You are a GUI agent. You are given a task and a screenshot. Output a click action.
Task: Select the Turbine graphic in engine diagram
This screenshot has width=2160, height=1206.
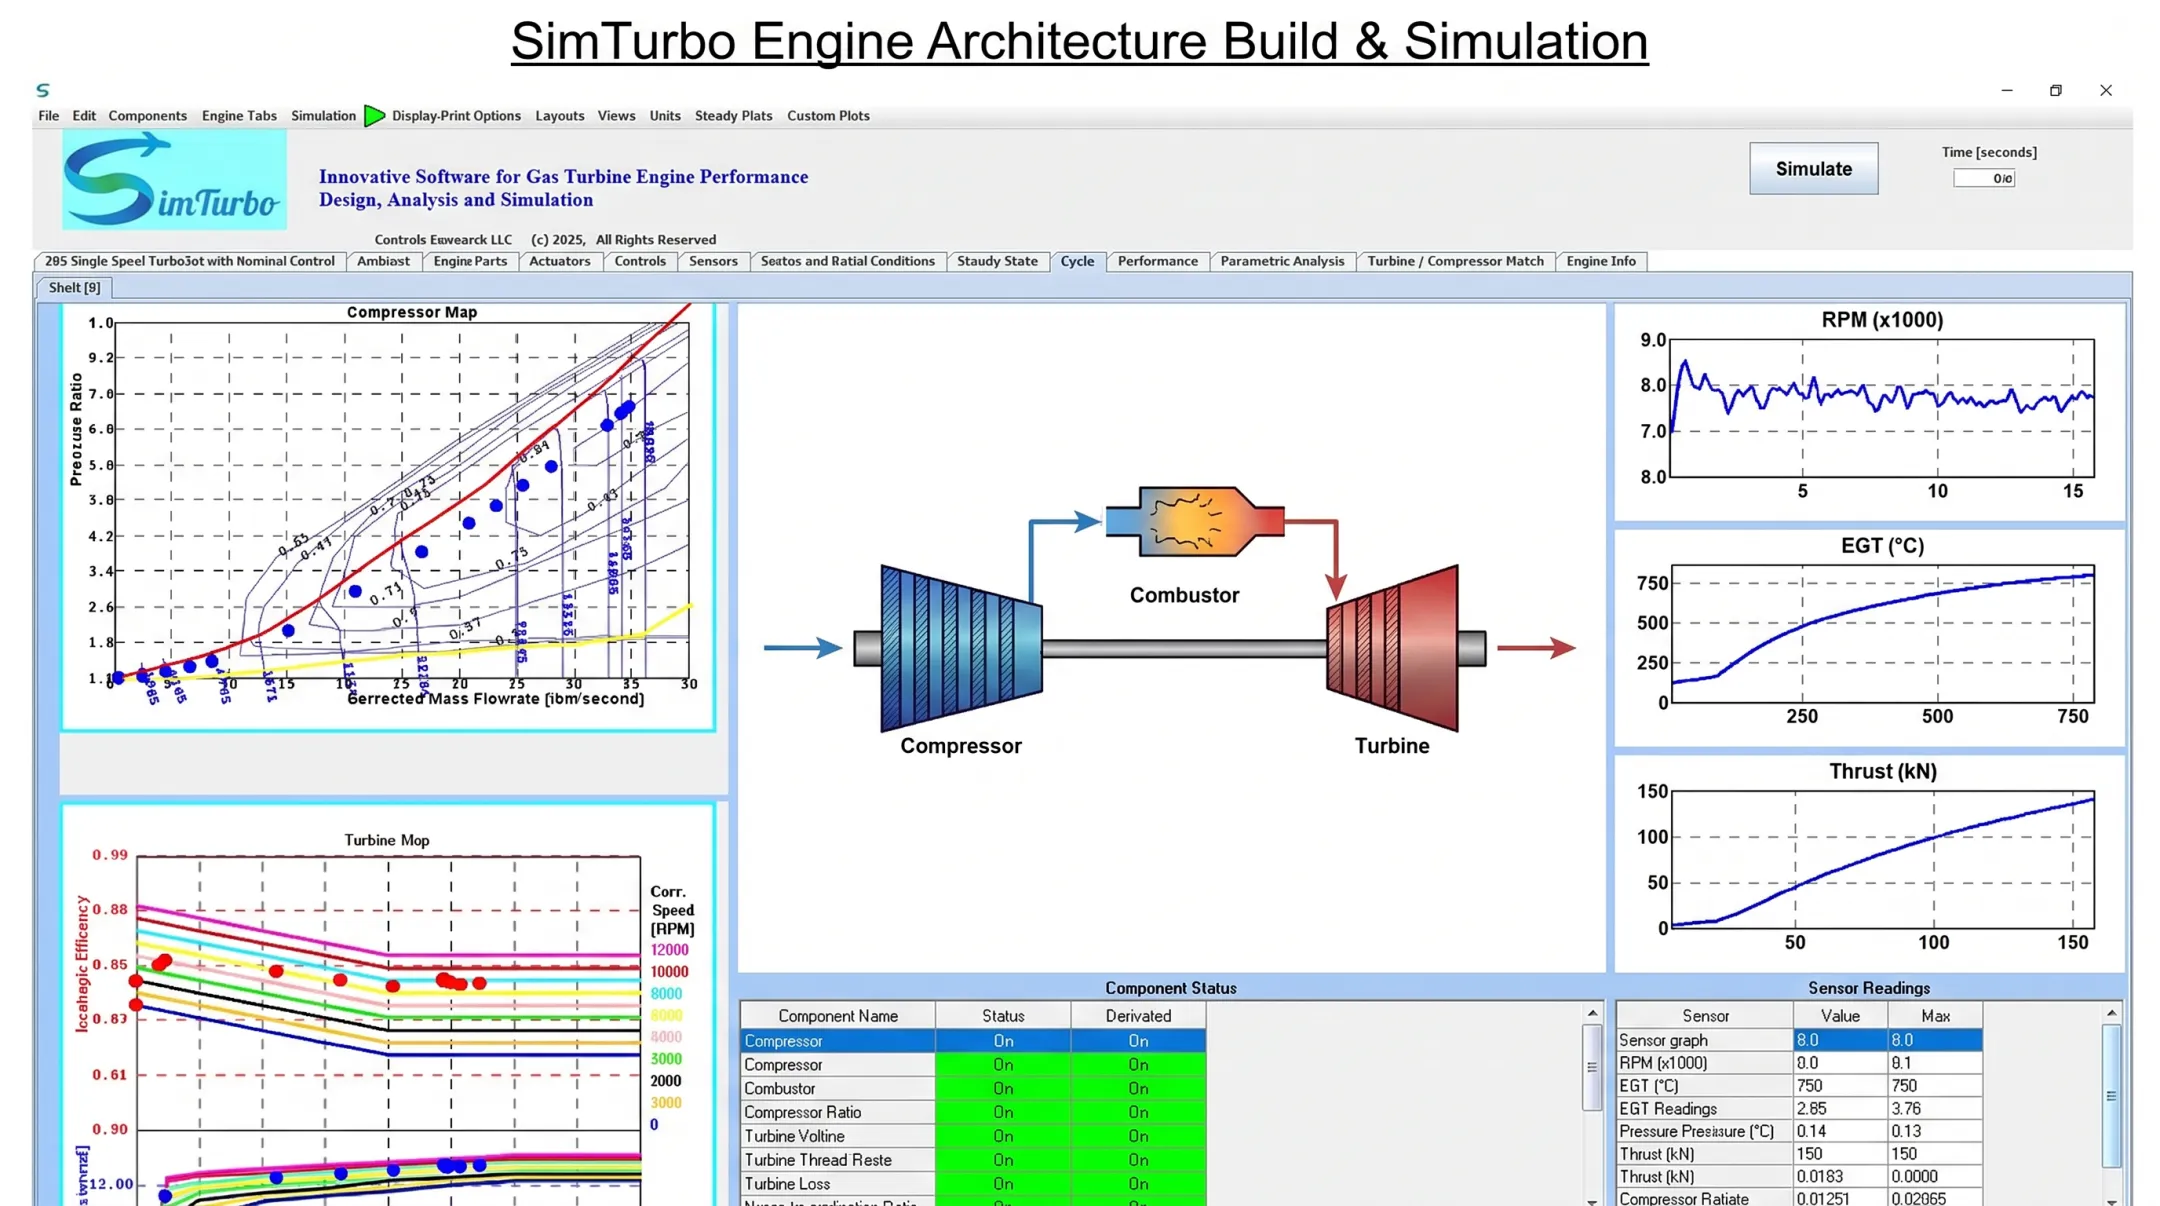coord(1392,648)
